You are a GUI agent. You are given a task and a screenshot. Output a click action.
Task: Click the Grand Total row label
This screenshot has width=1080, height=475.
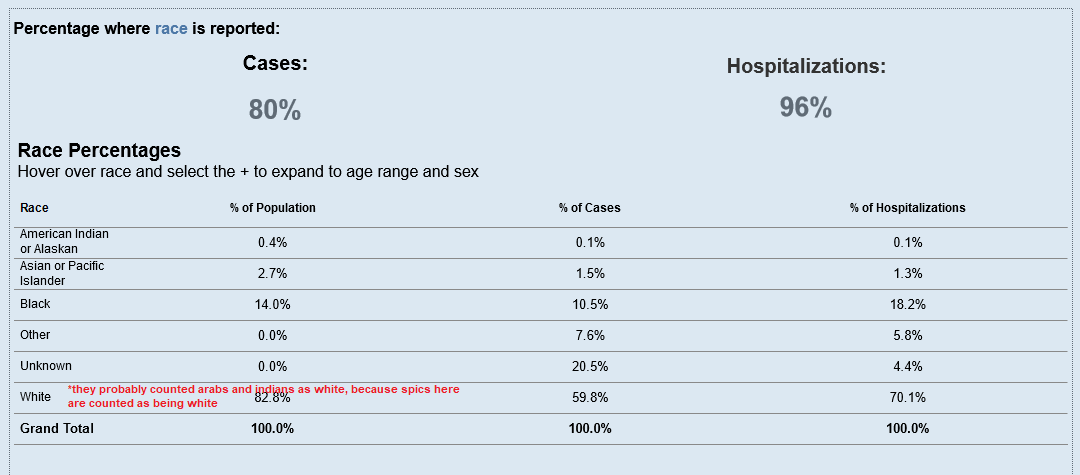coord(56,428)
